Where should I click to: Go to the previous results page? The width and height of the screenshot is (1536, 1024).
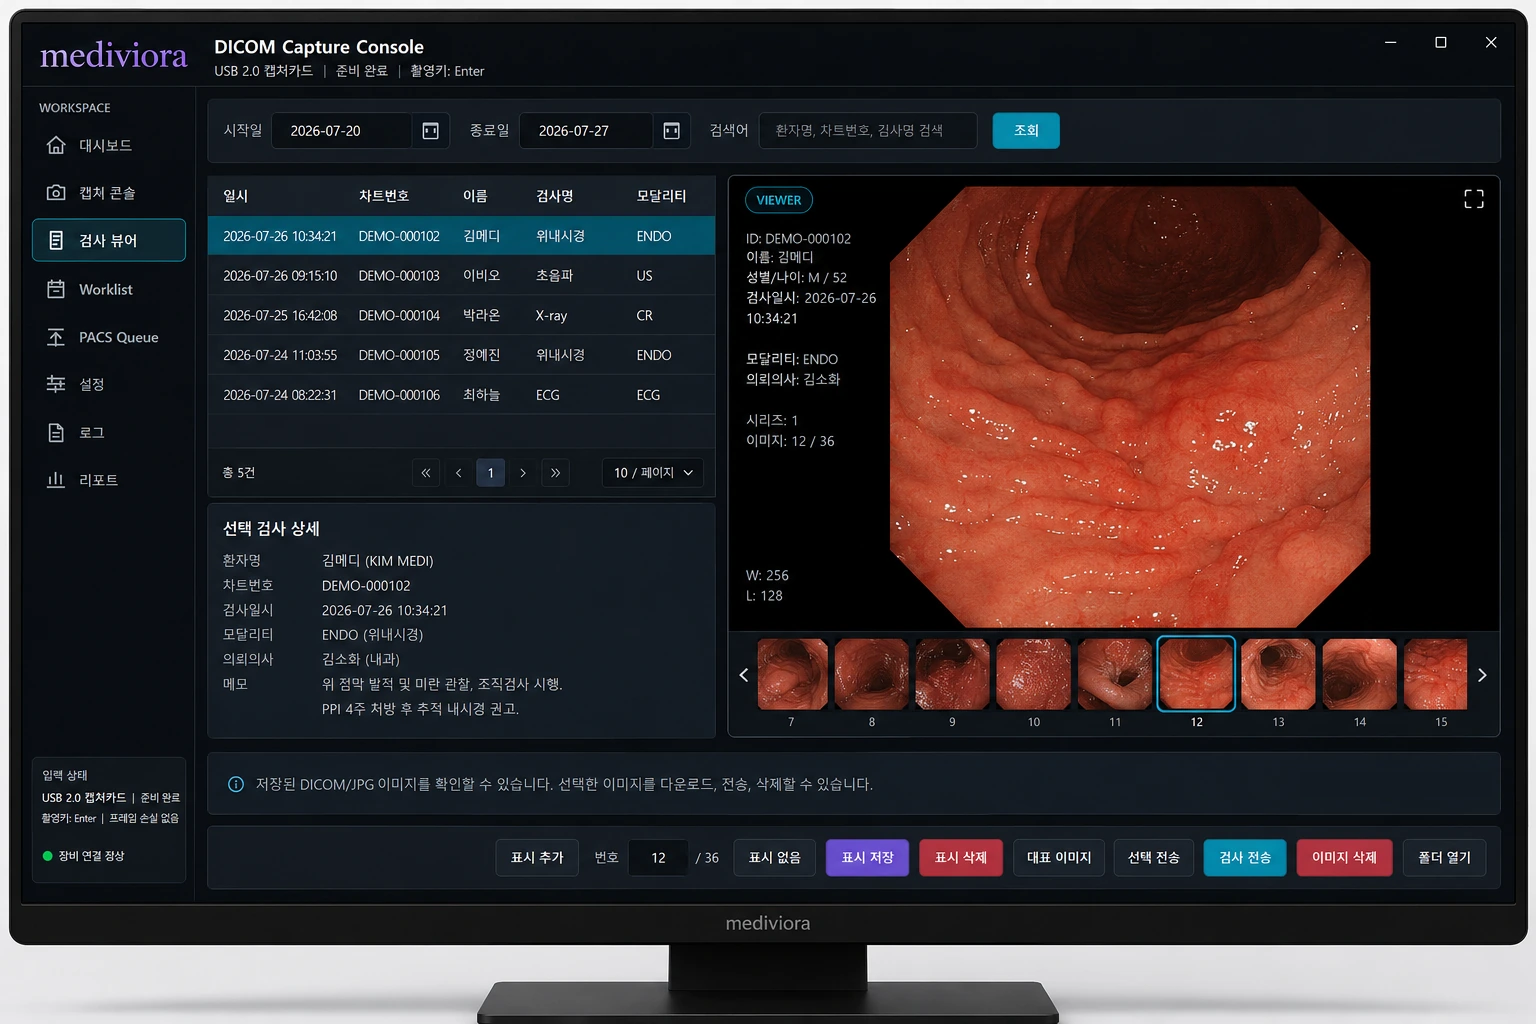458,473
